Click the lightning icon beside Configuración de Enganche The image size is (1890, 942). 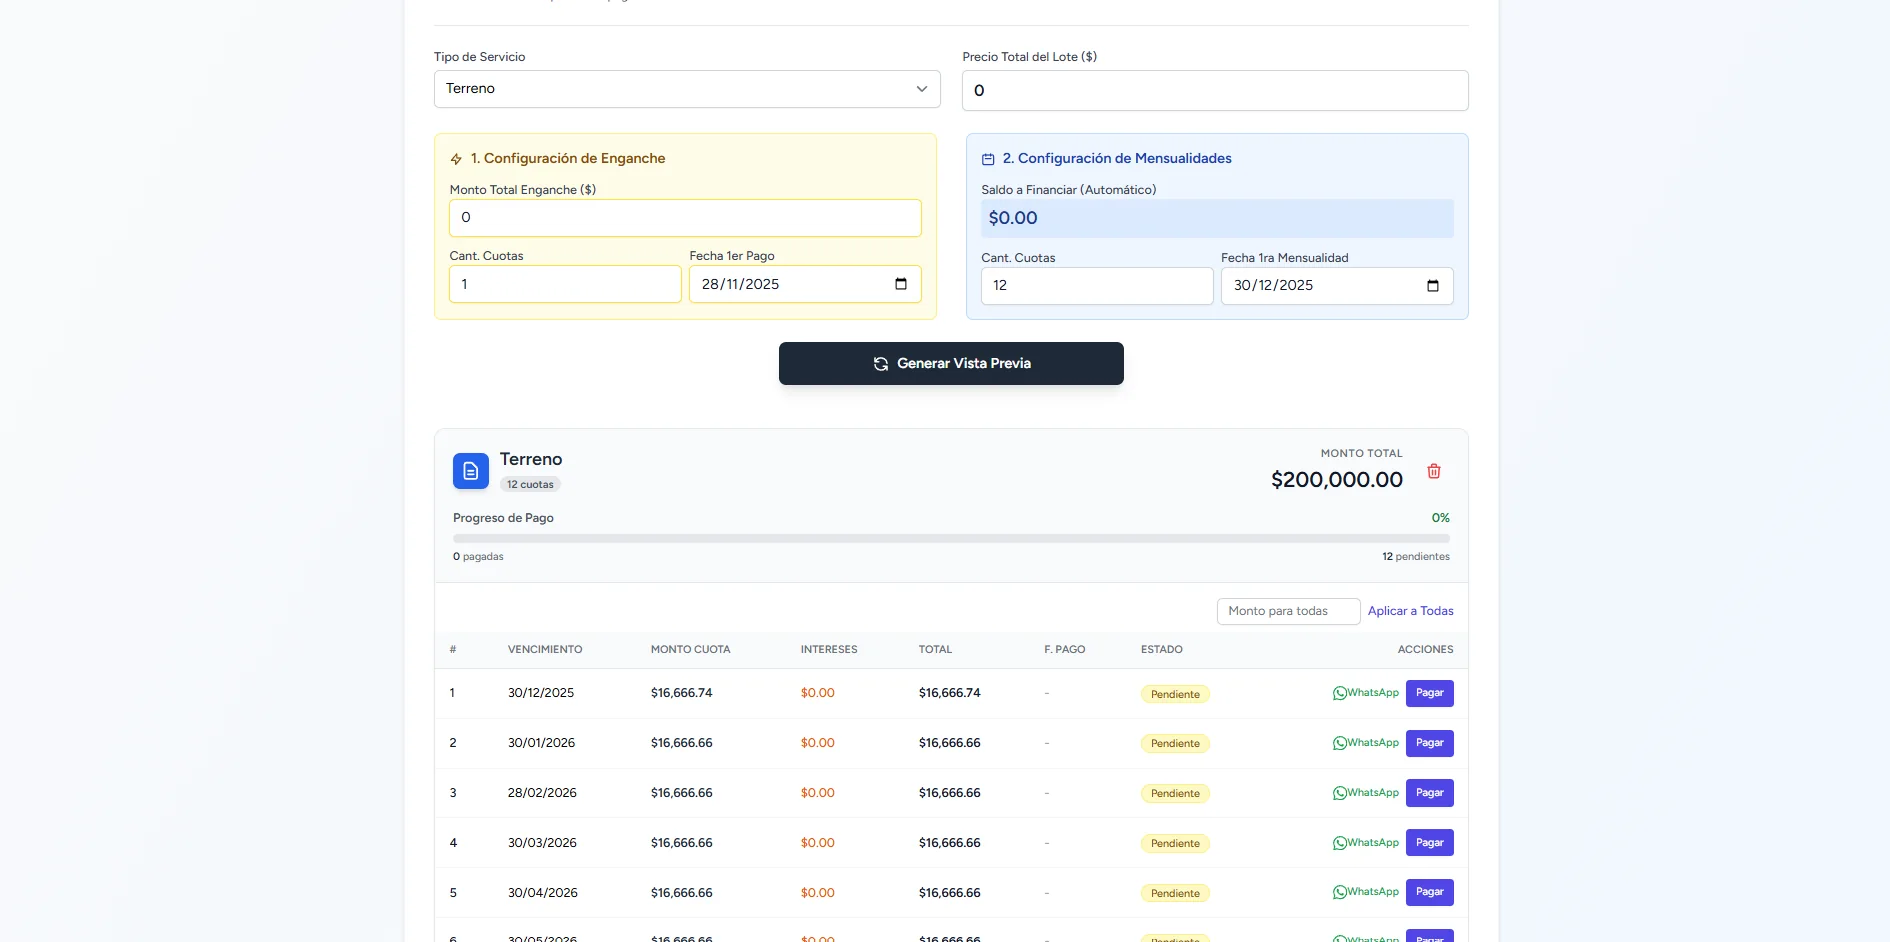point(456,159)
